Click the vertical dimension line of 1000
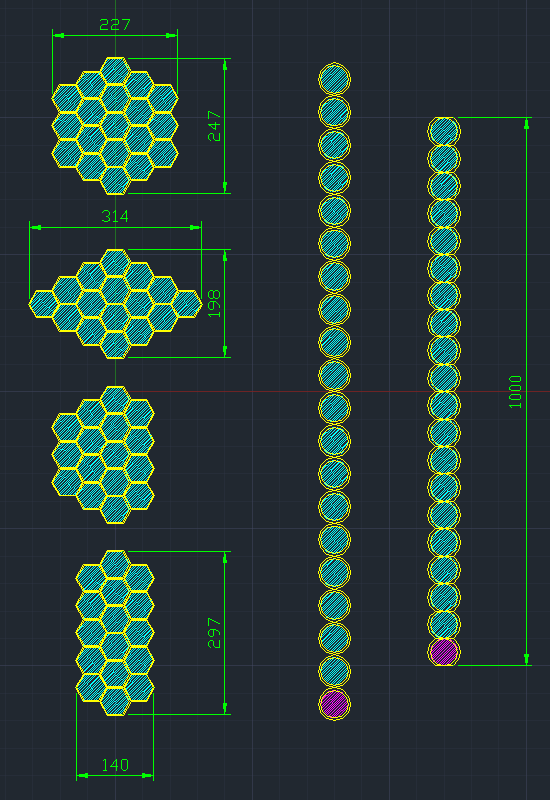 (x=527, y=391)
